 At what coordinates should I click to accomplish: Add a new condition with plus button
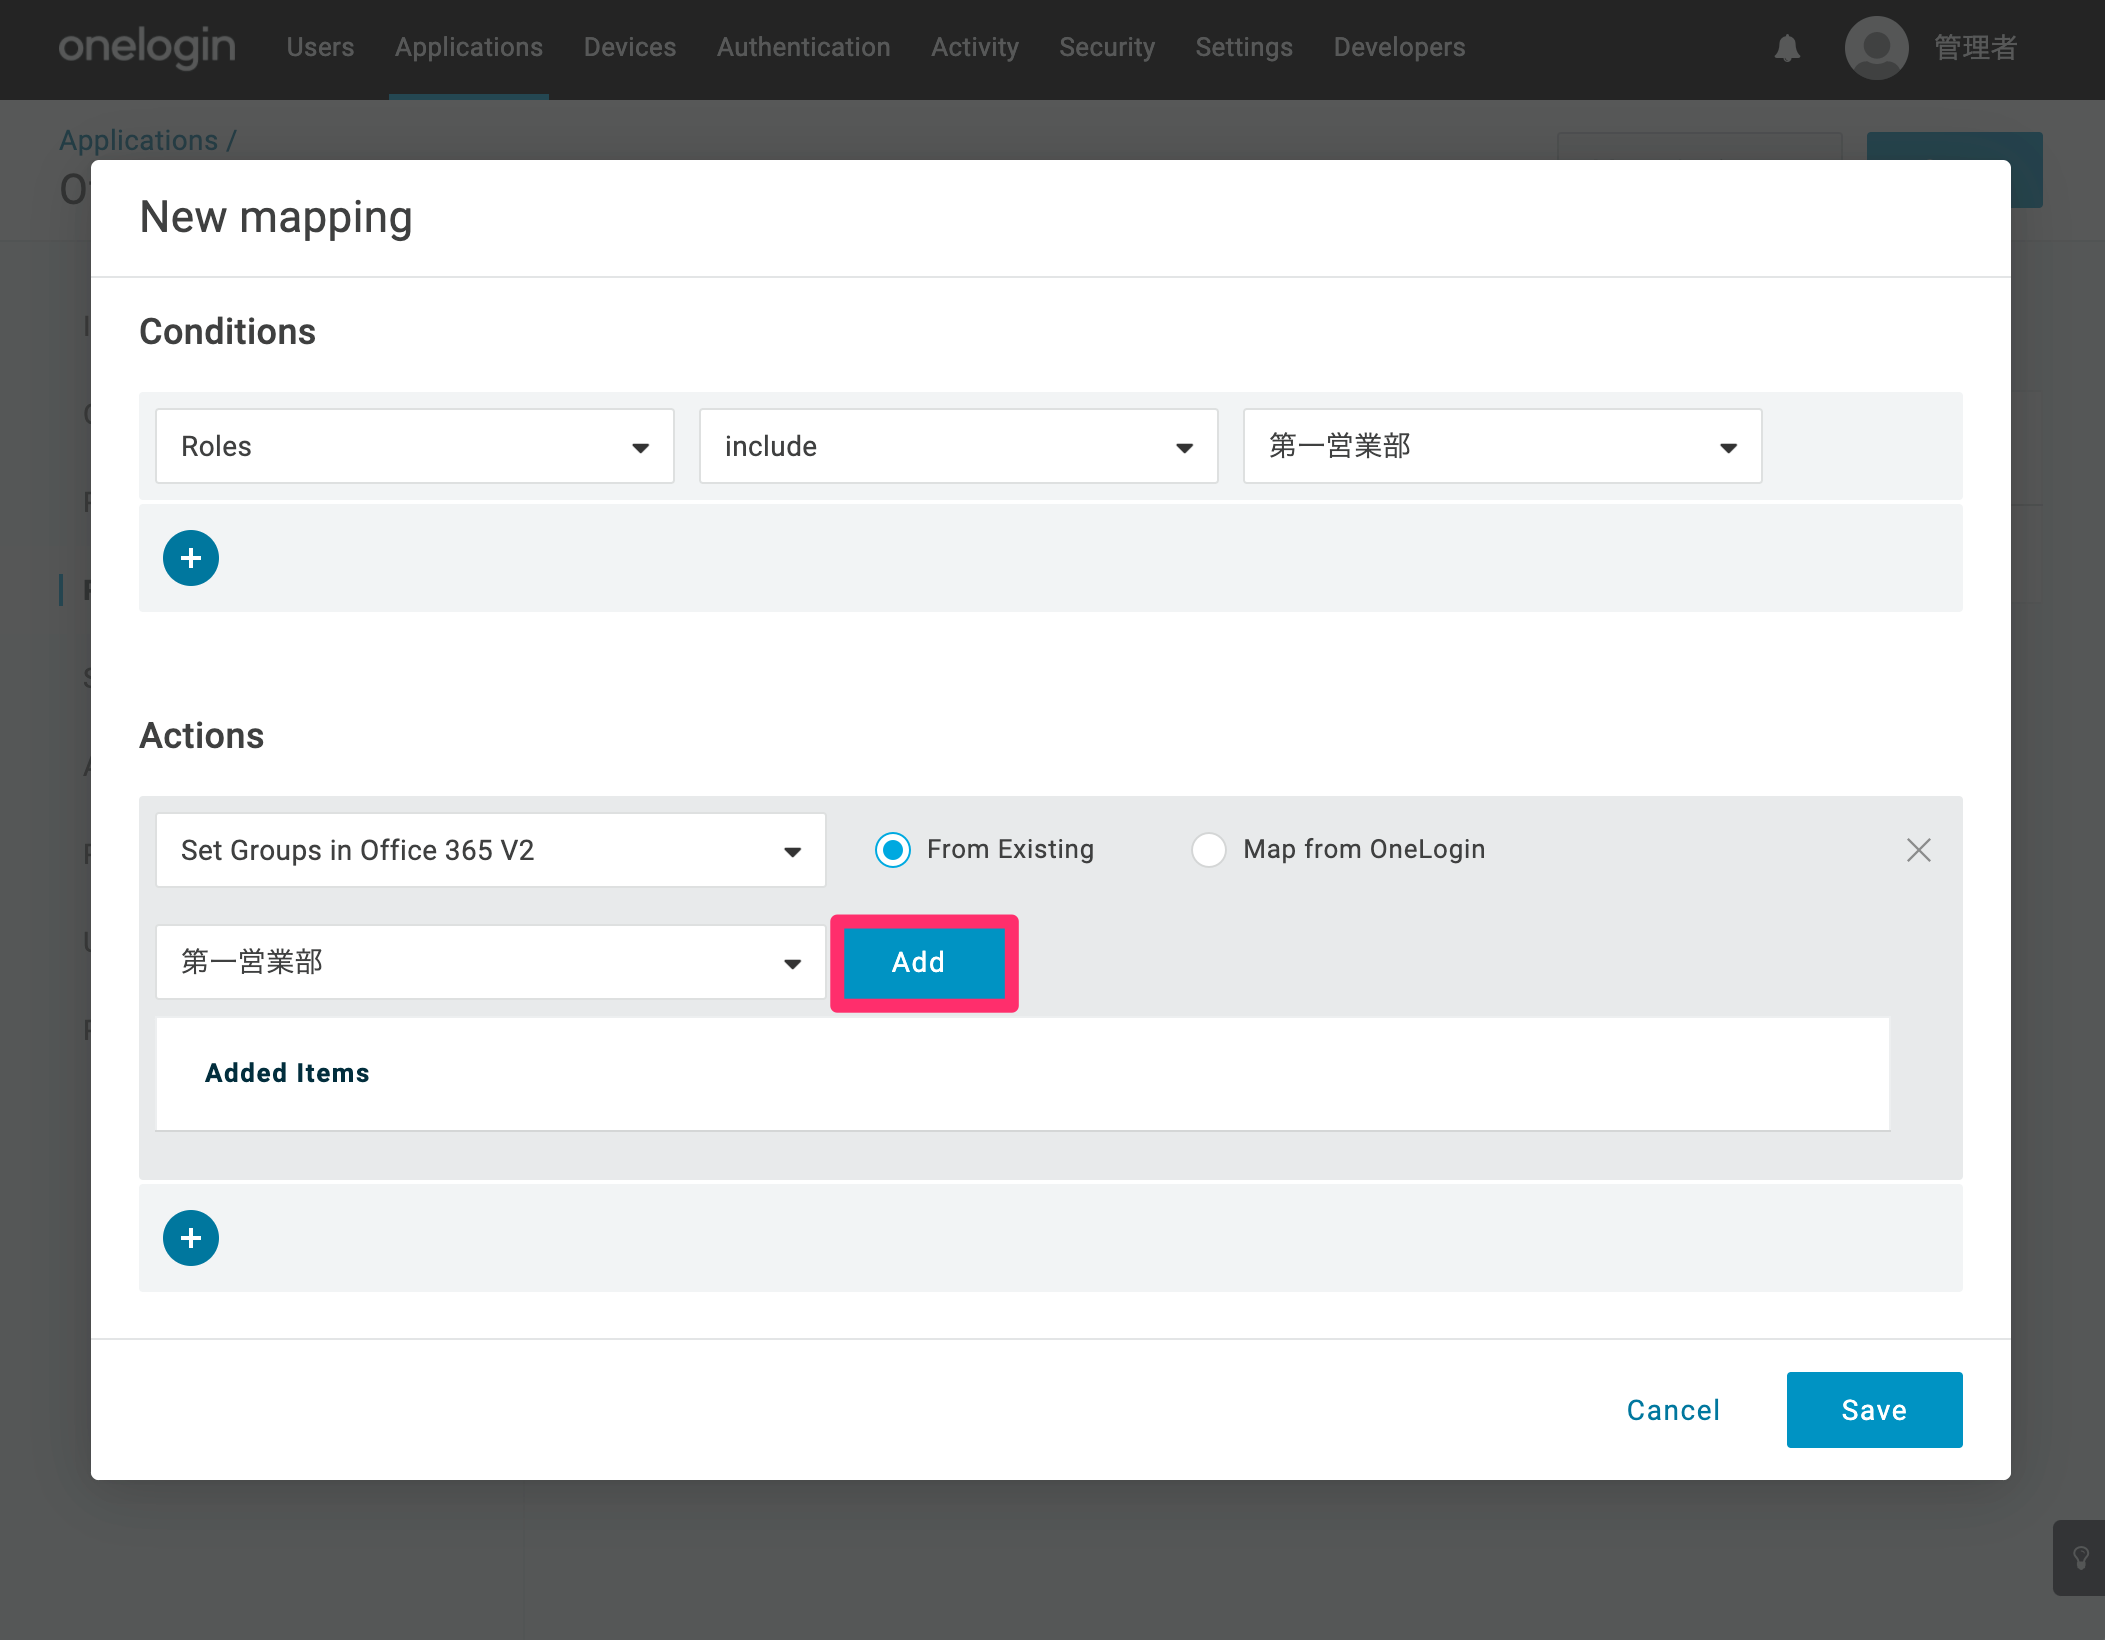191,558
